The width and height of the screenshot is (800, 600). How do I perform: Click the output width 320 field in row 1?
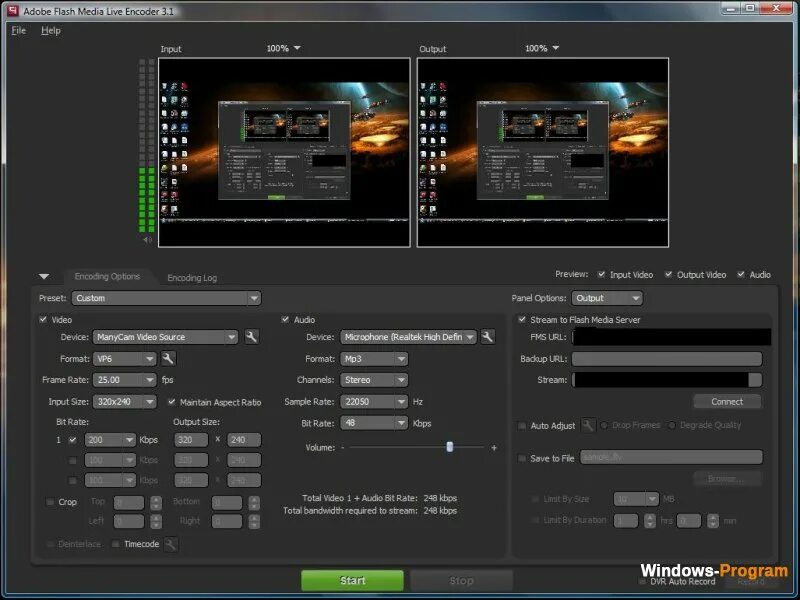tap(191, 440)
